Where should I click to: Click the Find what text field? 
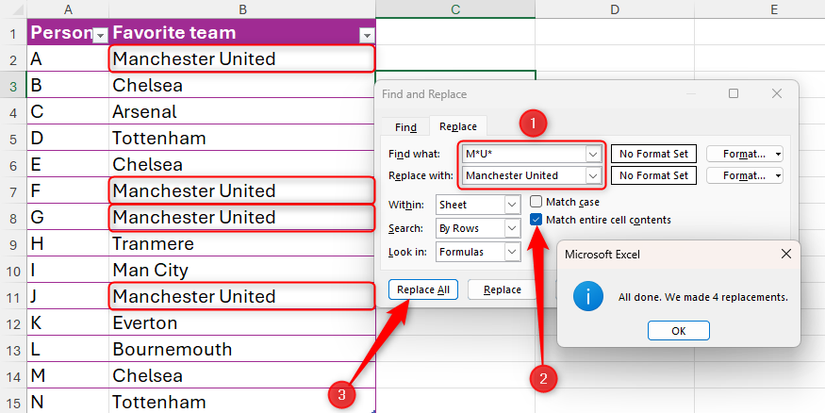point(524,154)
